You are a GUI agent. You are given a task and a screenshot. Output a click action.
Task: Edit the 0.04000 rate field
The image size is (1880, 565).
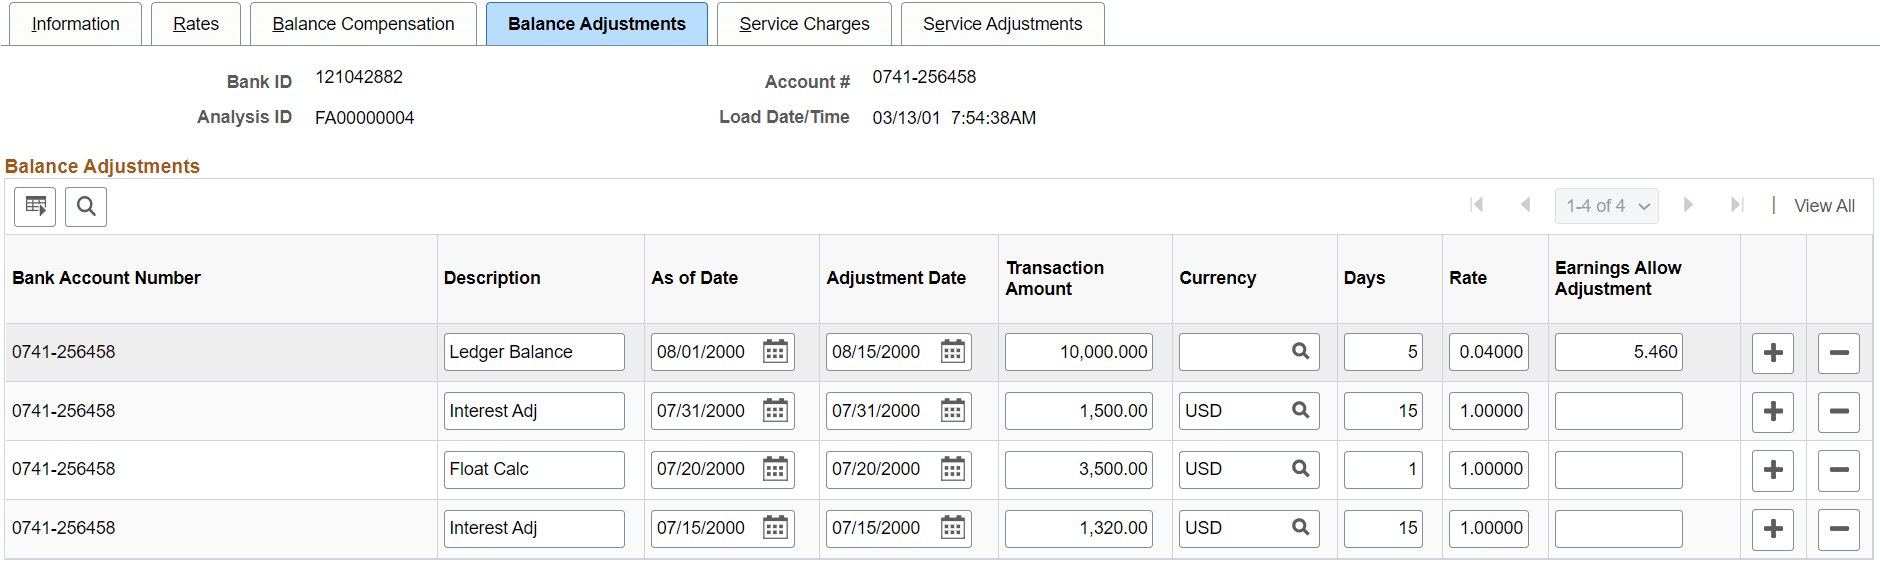[x=1489, y=352]
